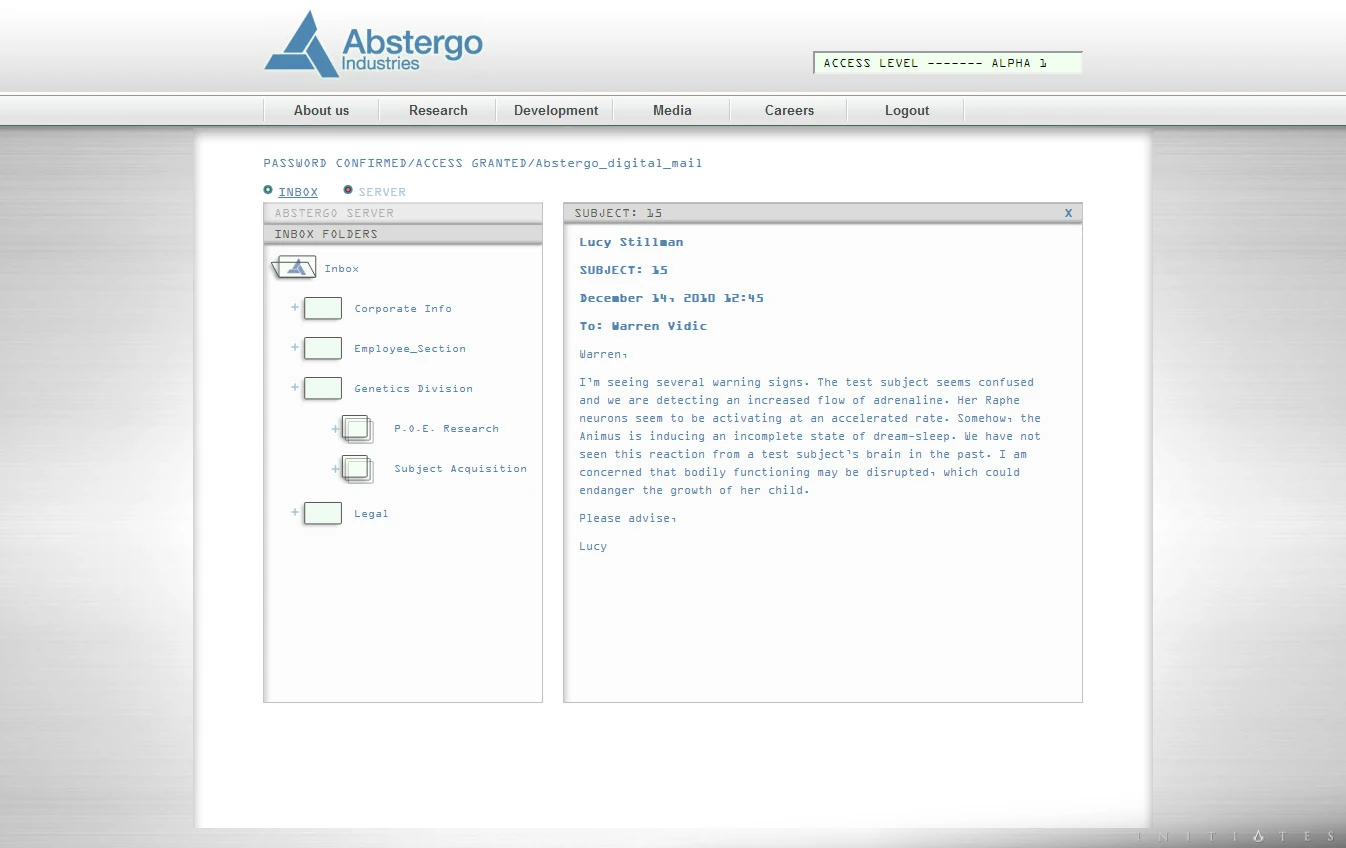This screenshot has height=848, width=1346.
Task: Select the SERVER radio button
Action: [x=348, y=190]
